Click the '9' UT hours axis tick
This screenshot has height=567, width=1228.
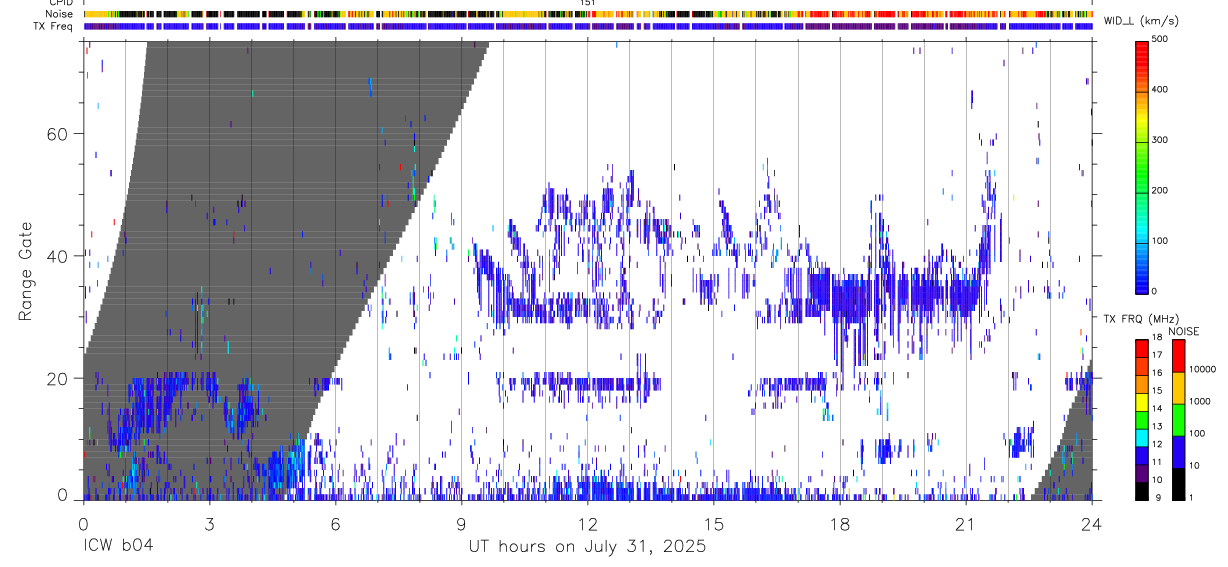point(461,522)
